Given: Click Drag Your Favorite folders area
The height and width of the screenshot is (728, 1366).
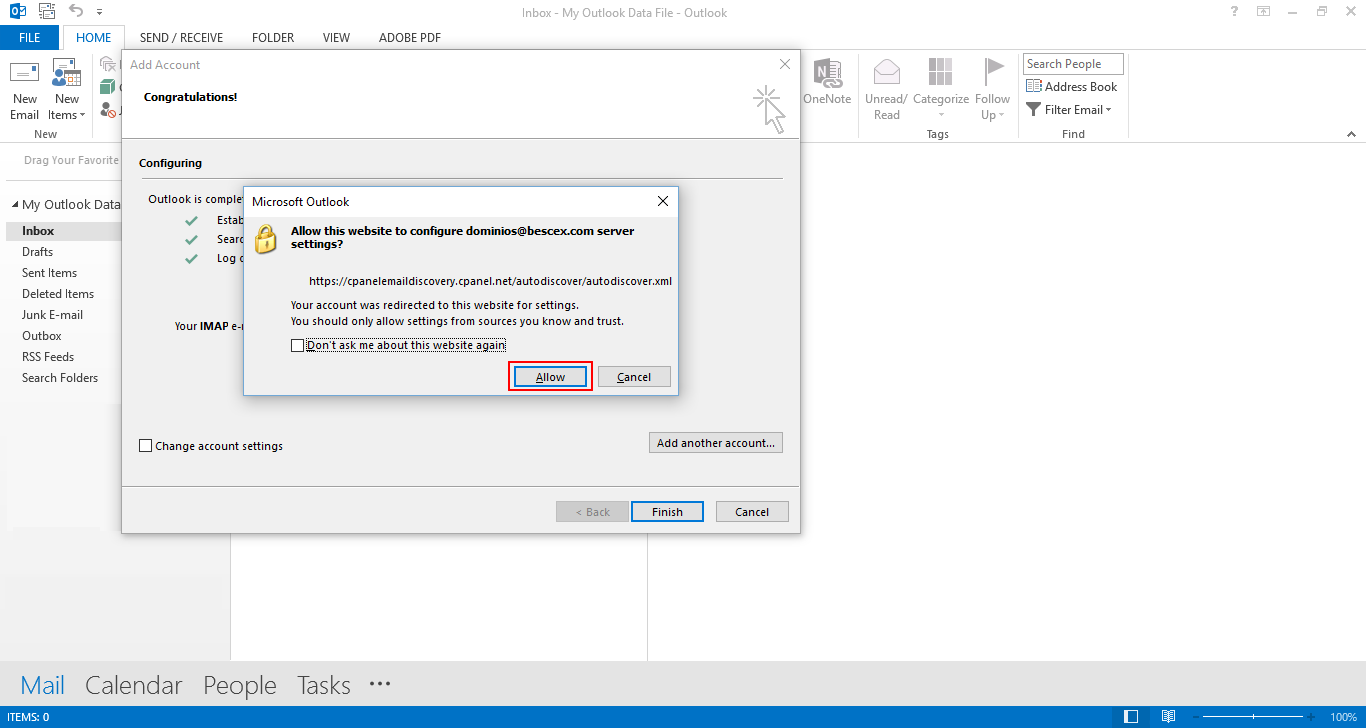Looking at the screenshot, I should tap(71, 160).
